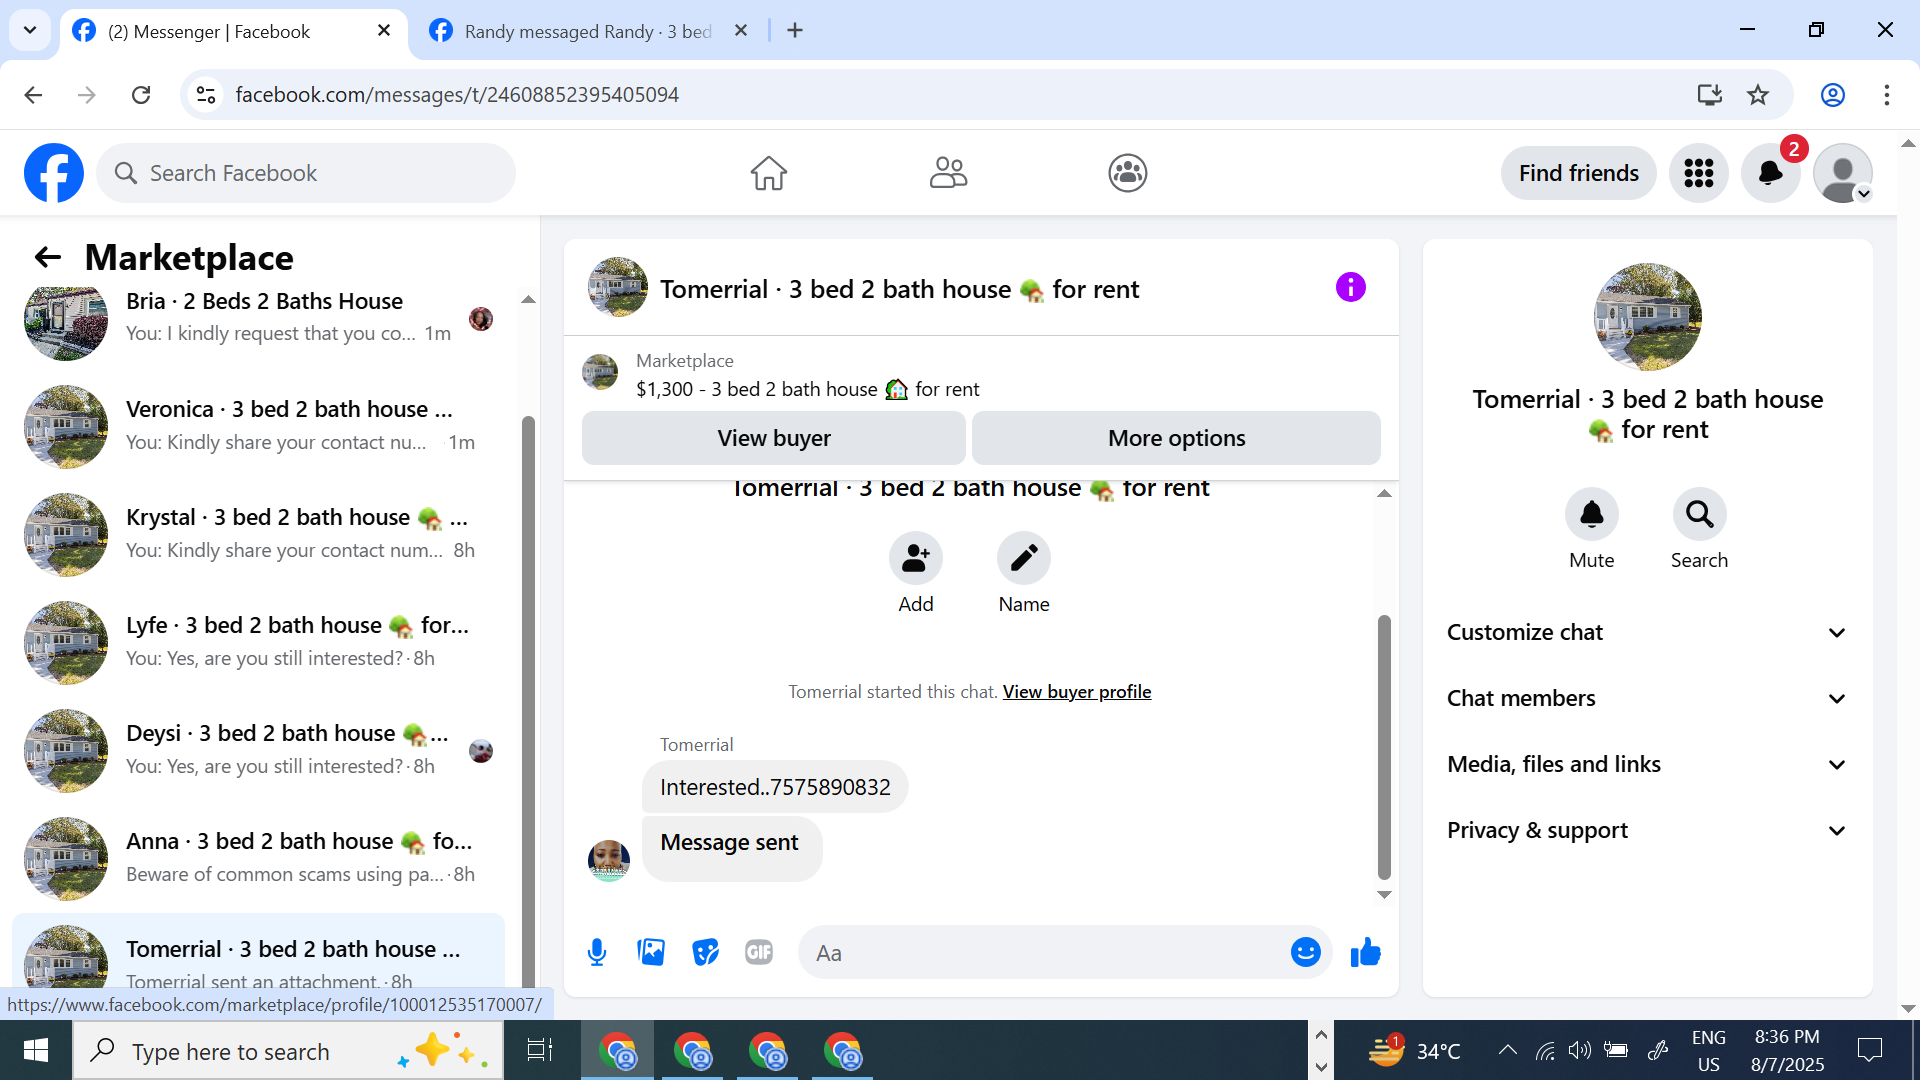Click the Find friends button
Image resolution: width=1920 pixels, height=1080 pixels.
pos(1579,173)
